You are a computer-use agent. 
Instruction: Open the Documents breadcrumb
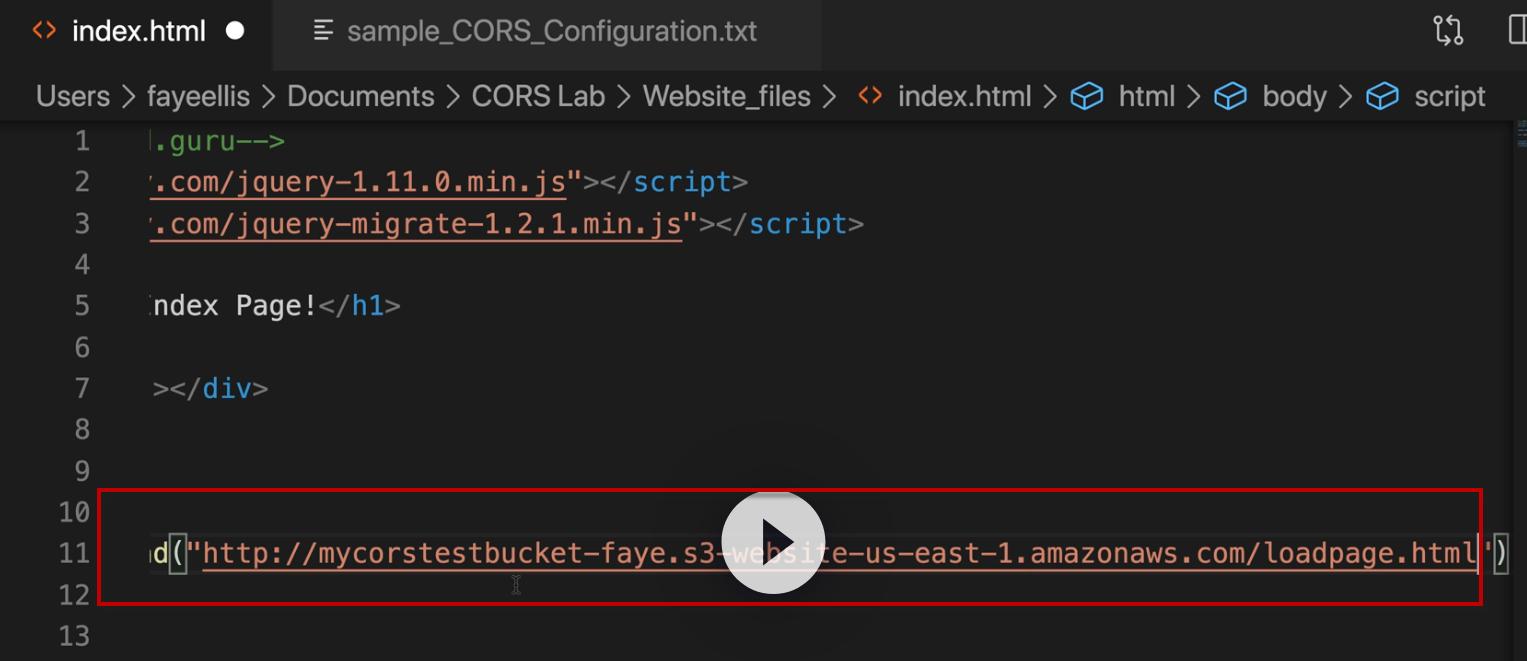[x=361, y=97]
